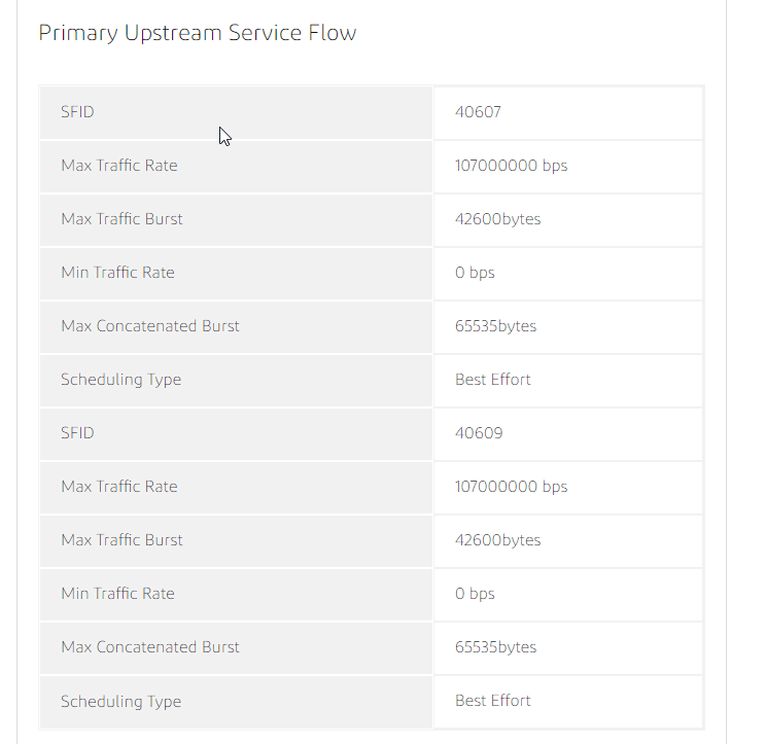Select 0 bps value for flow 40609
Image resolution: width=766 pixels, height=744 pixels.
(475, 593)
